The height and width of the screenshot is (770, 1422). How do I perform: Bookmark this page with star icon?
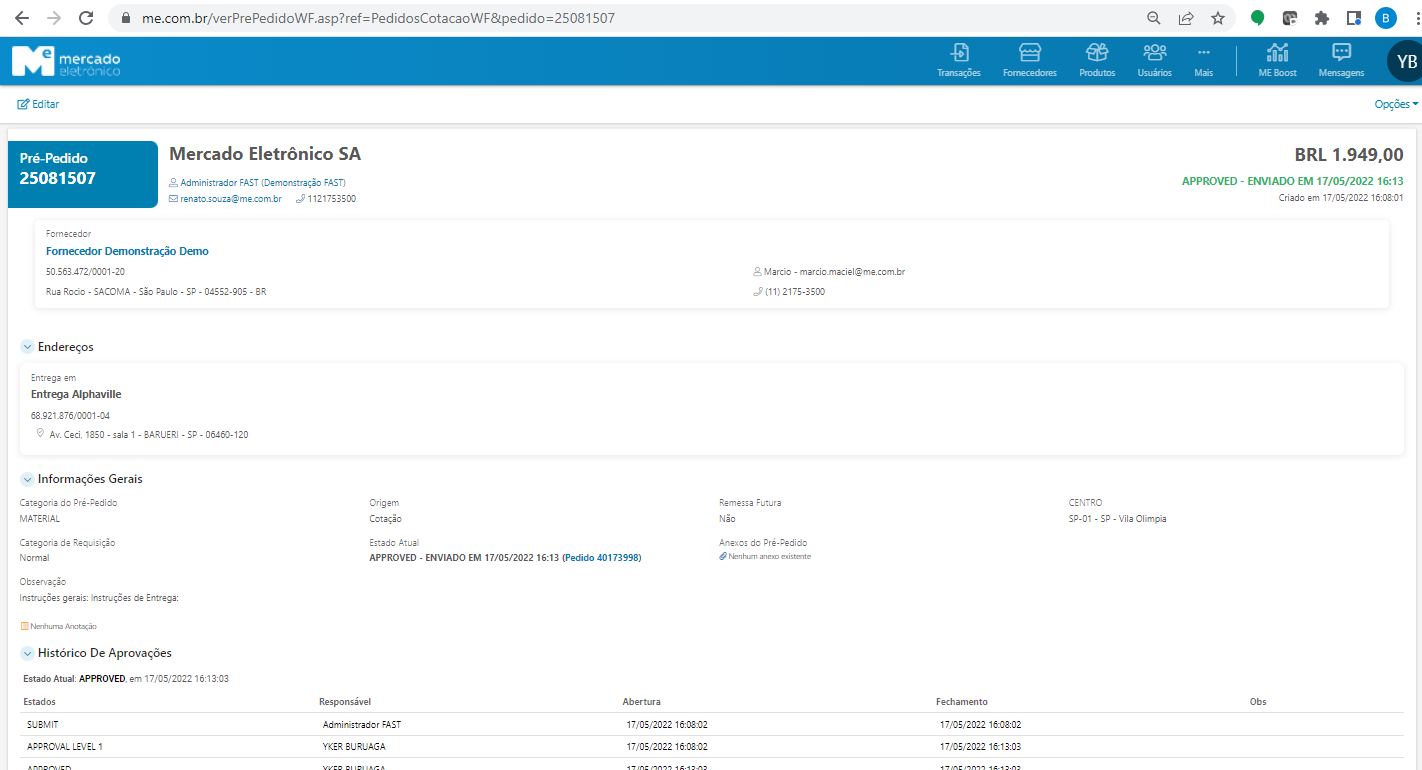(1217, 18)
